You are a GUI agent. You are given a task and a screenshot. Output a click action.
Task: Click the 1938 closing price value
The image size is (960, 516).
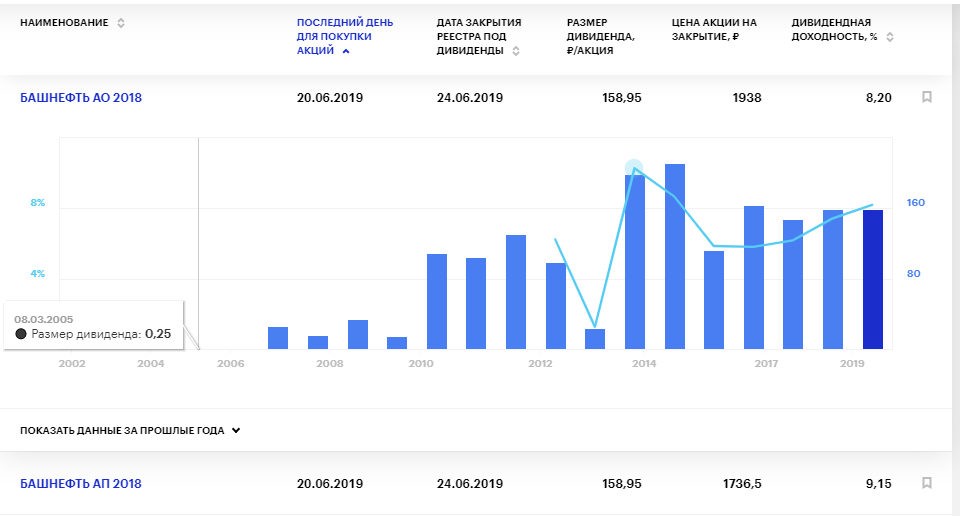746,98
